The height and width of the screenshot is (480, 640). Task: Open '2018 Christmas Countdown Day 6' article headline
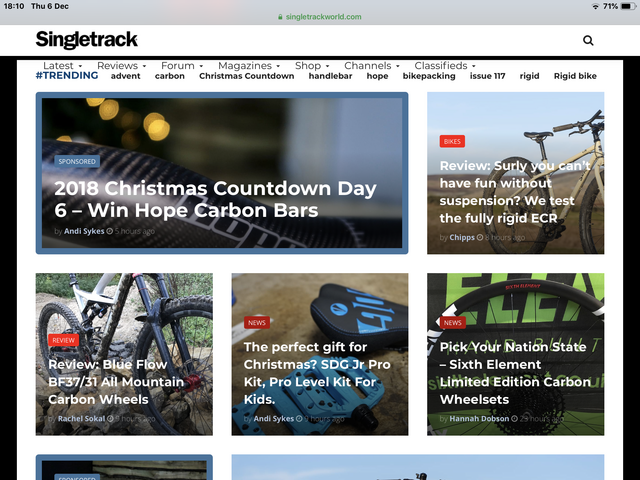(x=216, y=199)
